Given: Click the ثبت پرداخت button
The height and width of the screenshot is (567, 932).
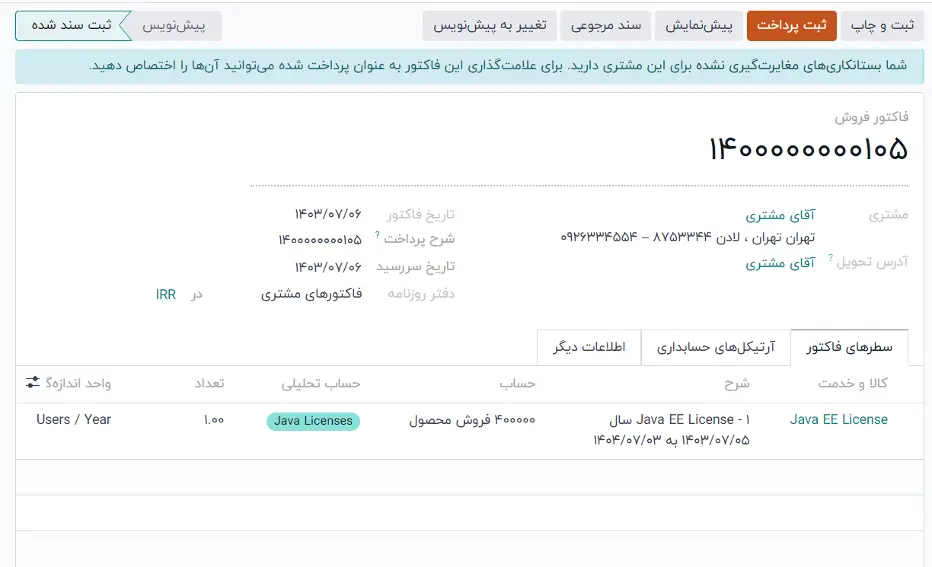Looking at the screenshot, I should coord(791,26).
